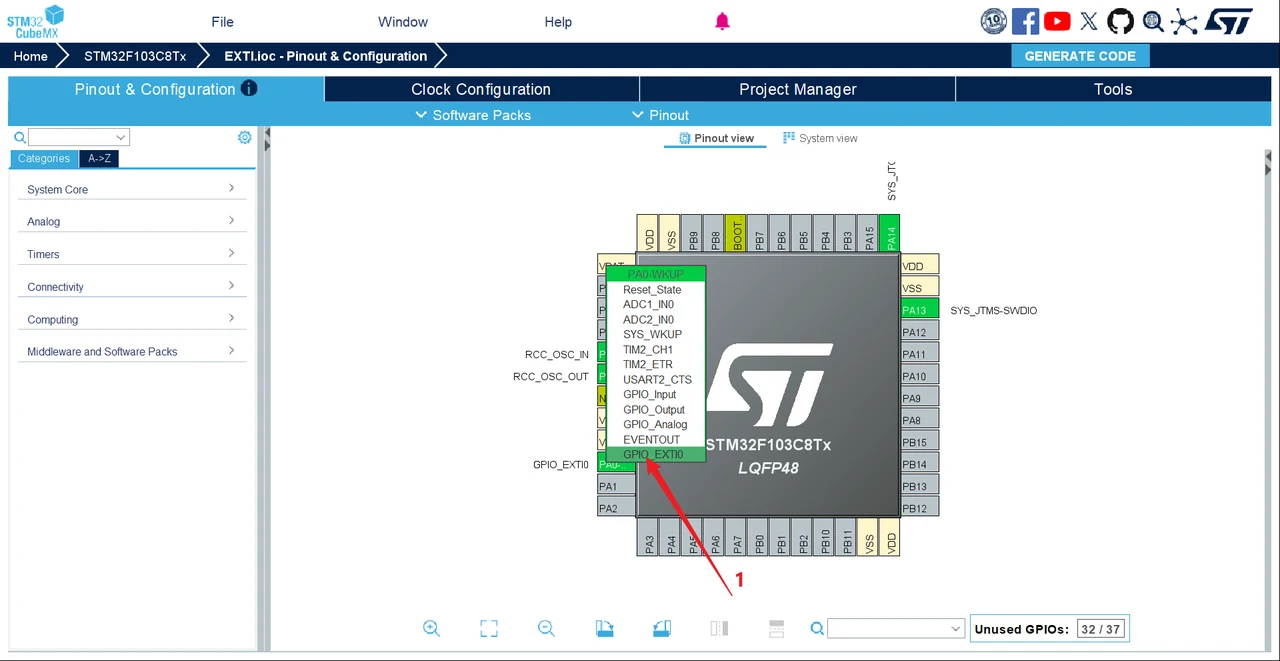Click the GENERATE CODE button
Image resolution: width=1280 pixels, height=661 pixels.
point(1080,56)
